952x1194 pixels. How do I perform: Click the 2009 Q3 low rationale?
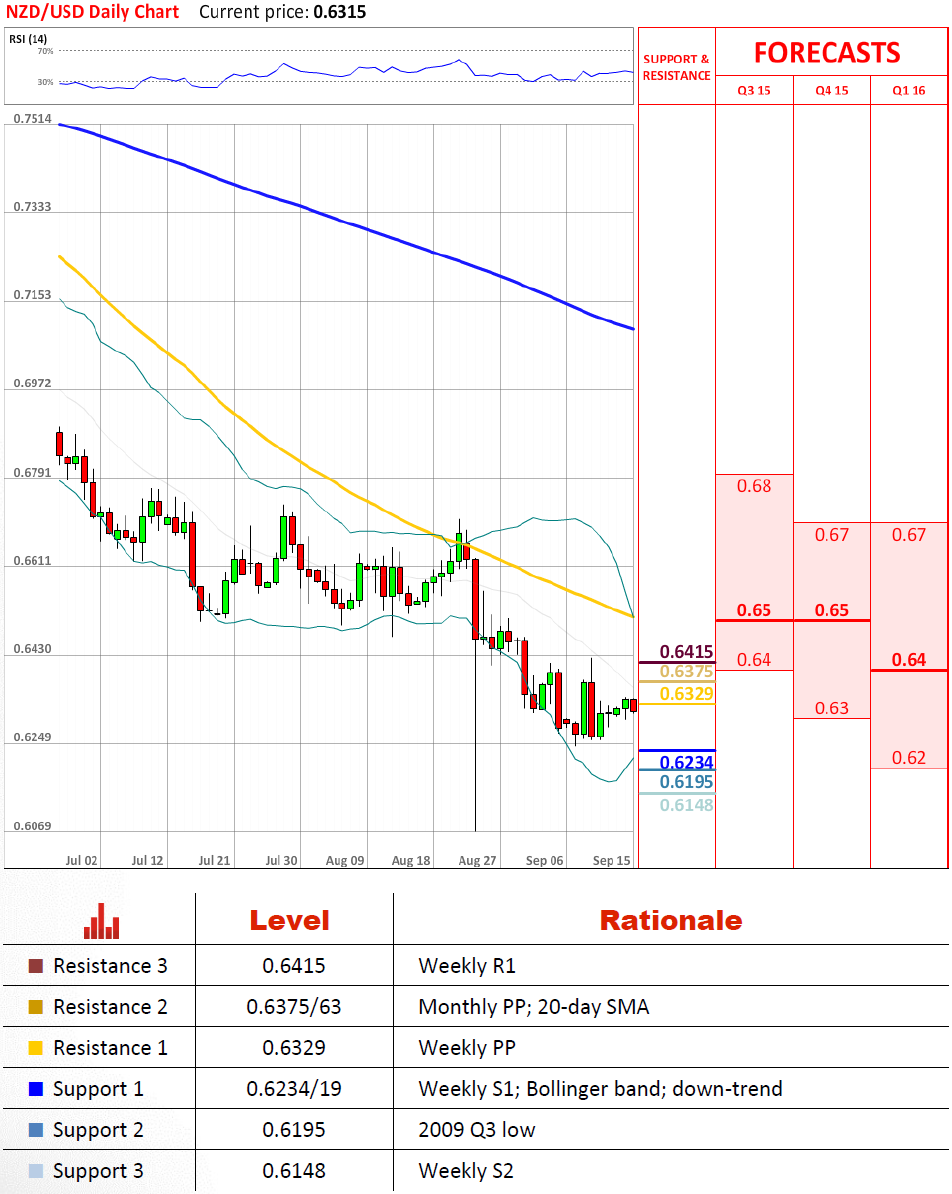477,1131
